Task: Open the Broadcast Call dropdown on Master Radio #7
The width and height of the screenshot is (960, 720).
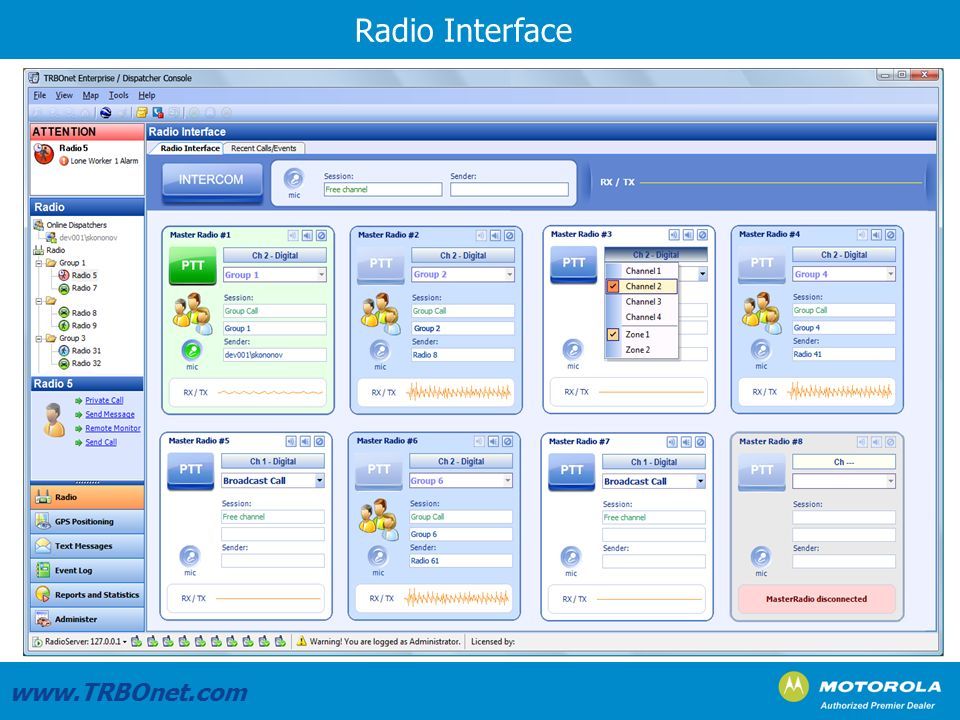Action: click(x=700, y=481)
